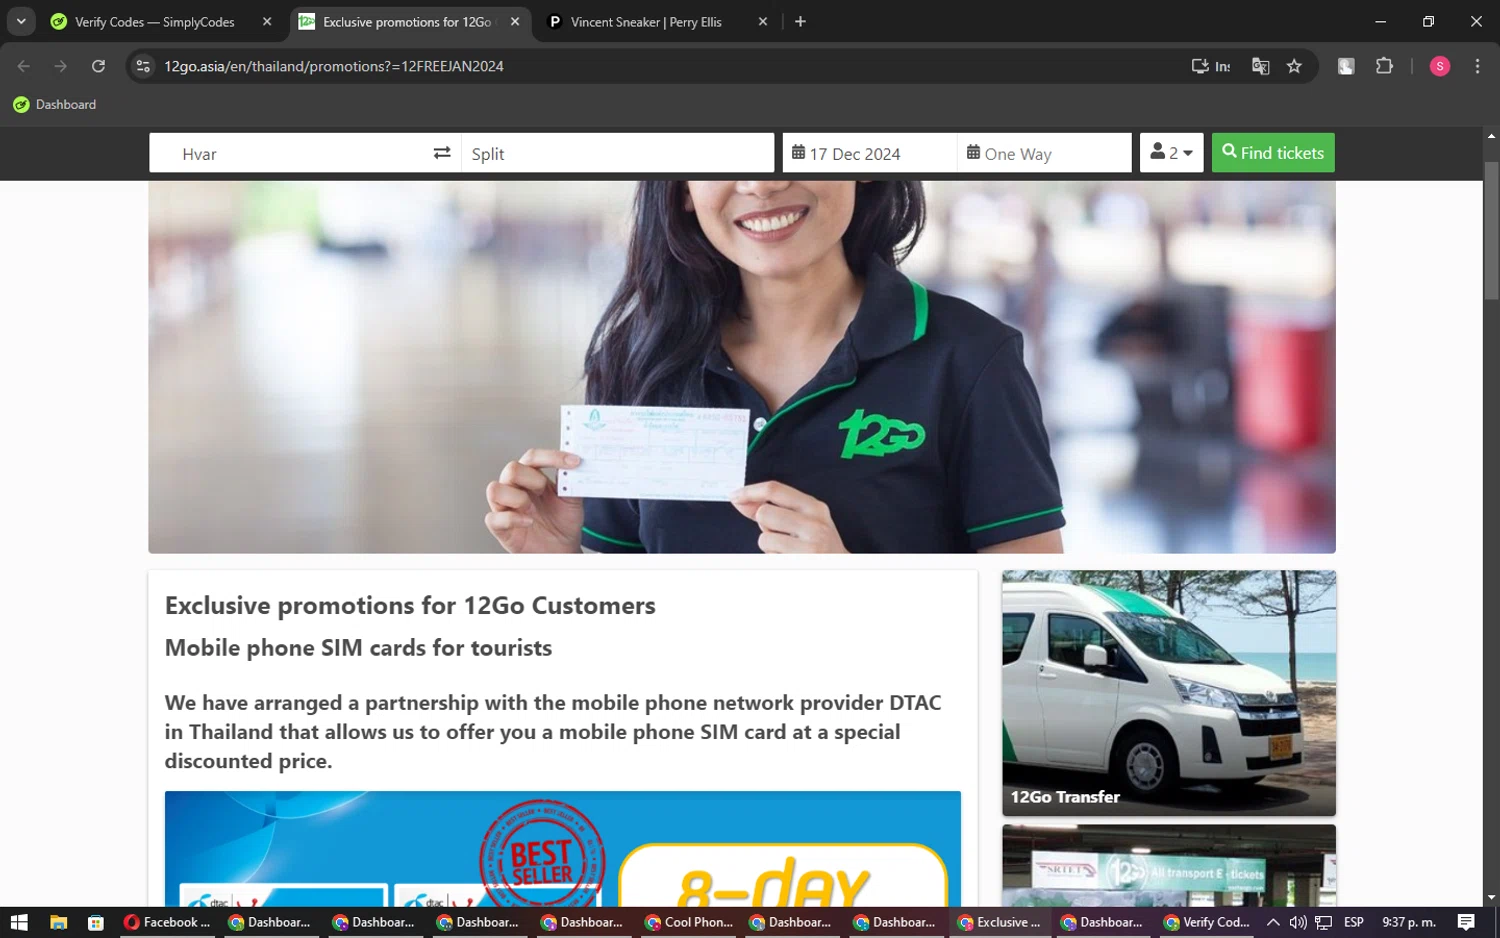This screenshot has width=1500, height=938.
Task: Click the woman holding ticket hero image
Action: click(x=742, y=367)
